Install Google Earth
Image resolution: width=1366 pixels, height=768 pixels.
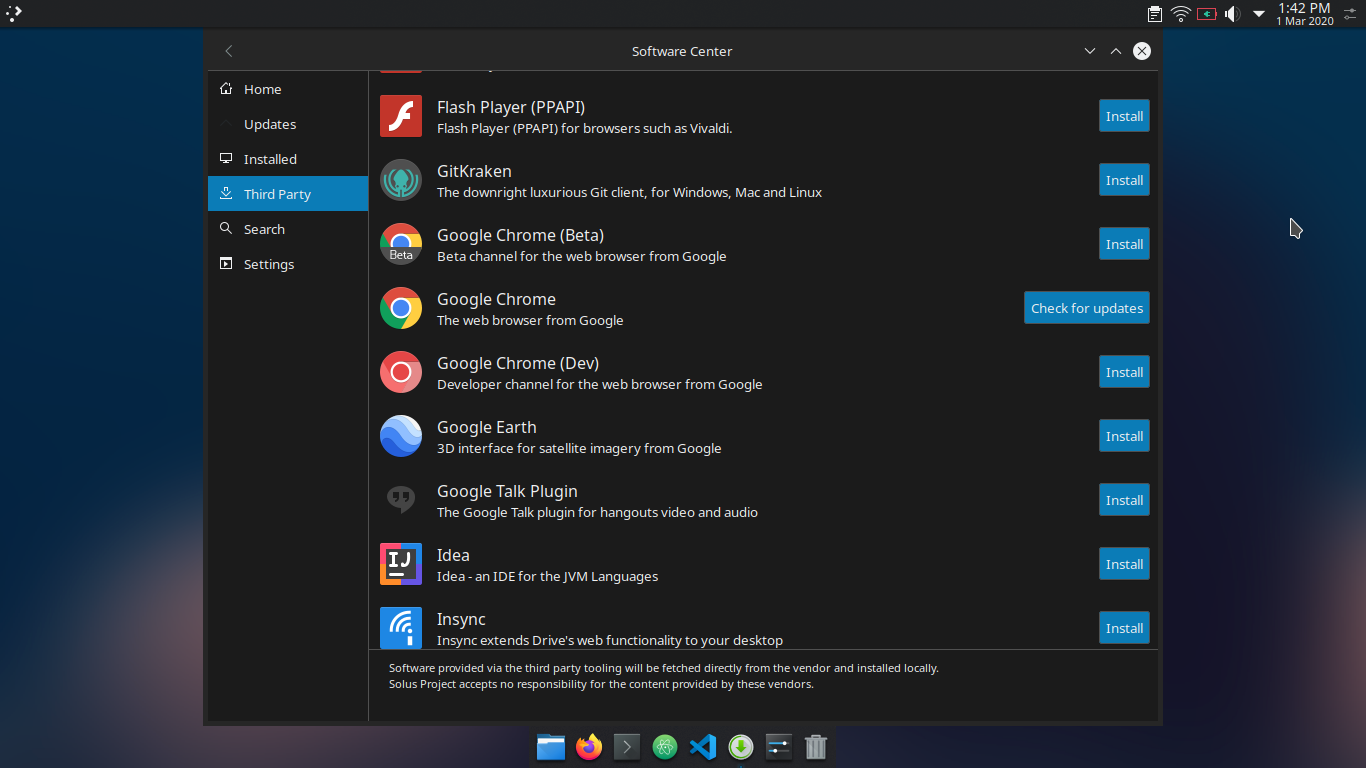coord(1124,436)
